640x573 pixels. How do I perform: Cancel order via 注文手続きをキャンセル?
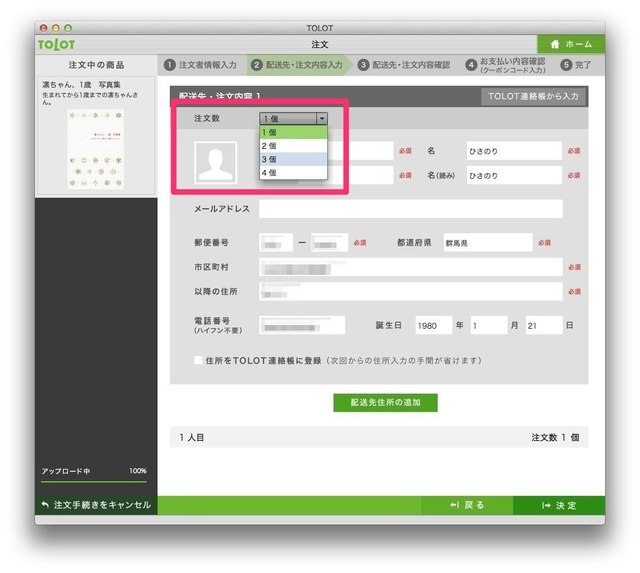click(96, 505)
